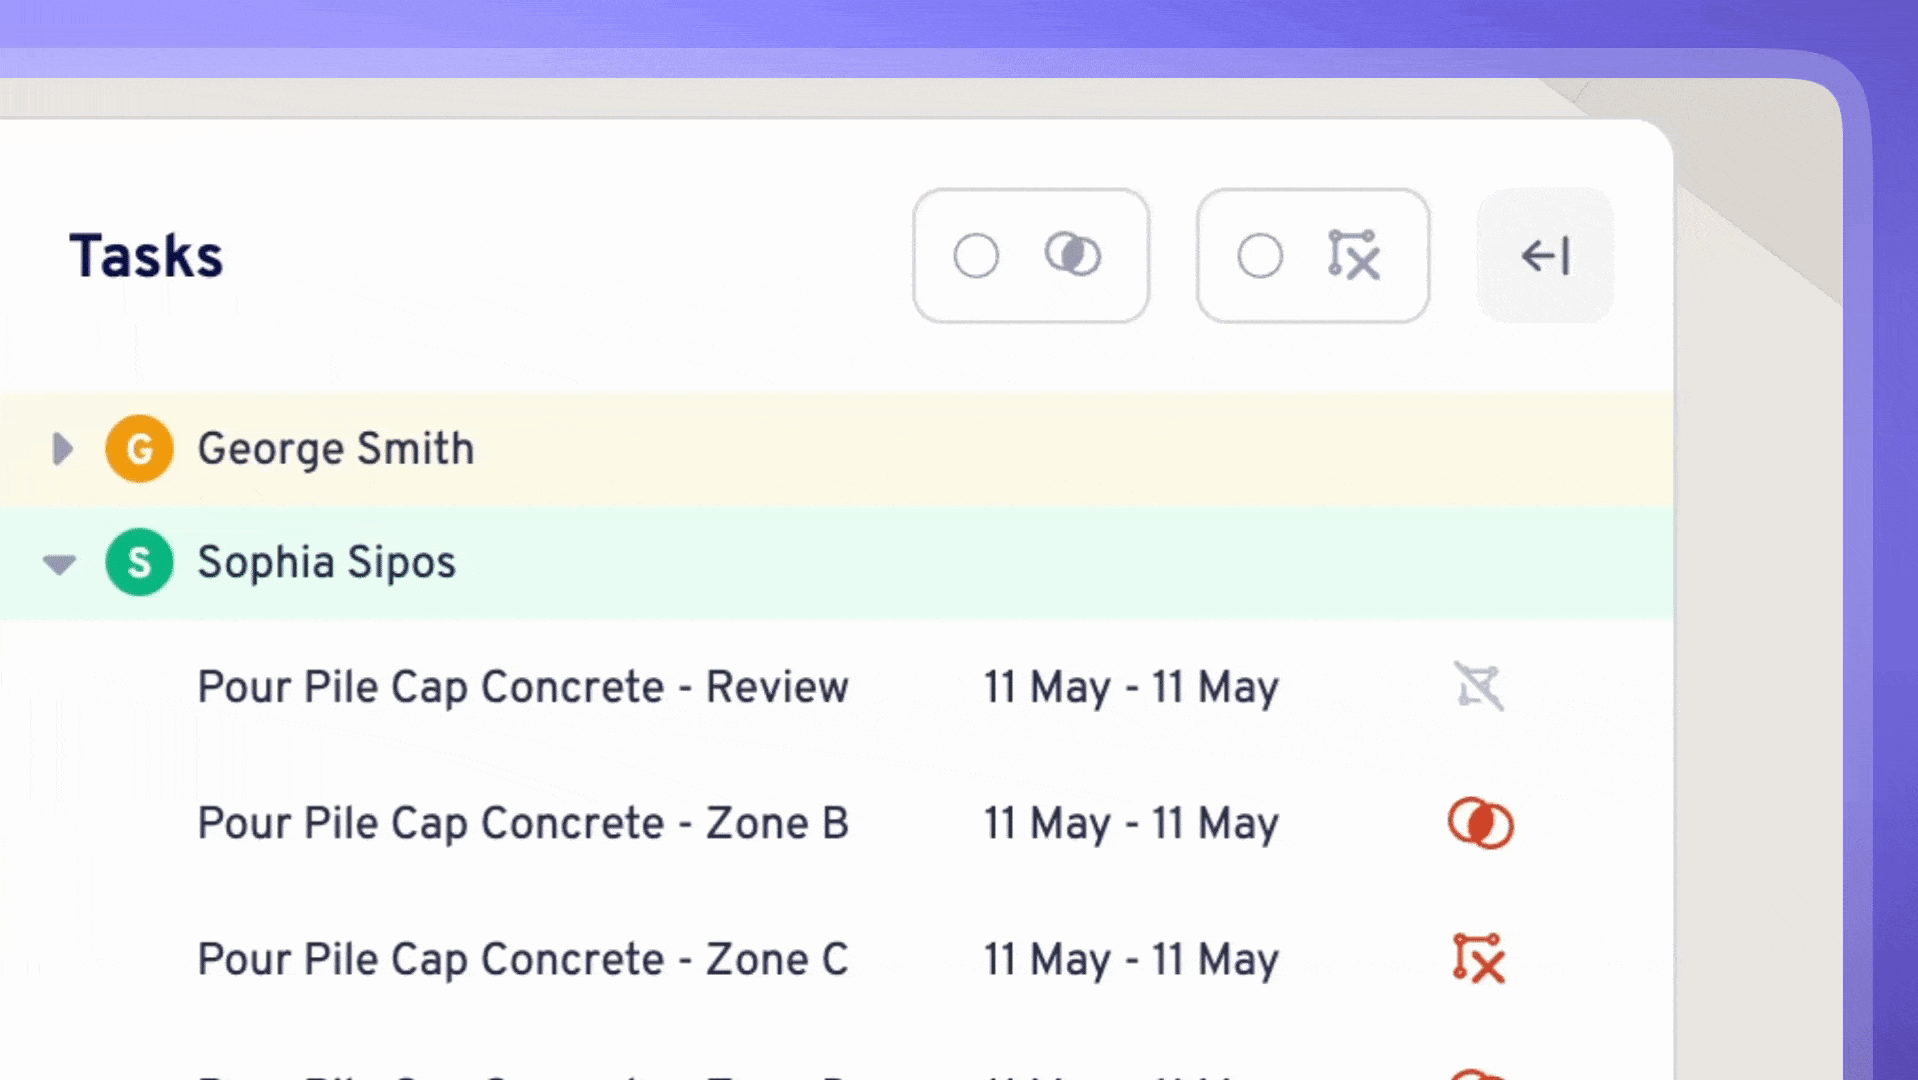Click the date range of the Zone B task
The image size is (1918, 1080).
point(1131,824)
